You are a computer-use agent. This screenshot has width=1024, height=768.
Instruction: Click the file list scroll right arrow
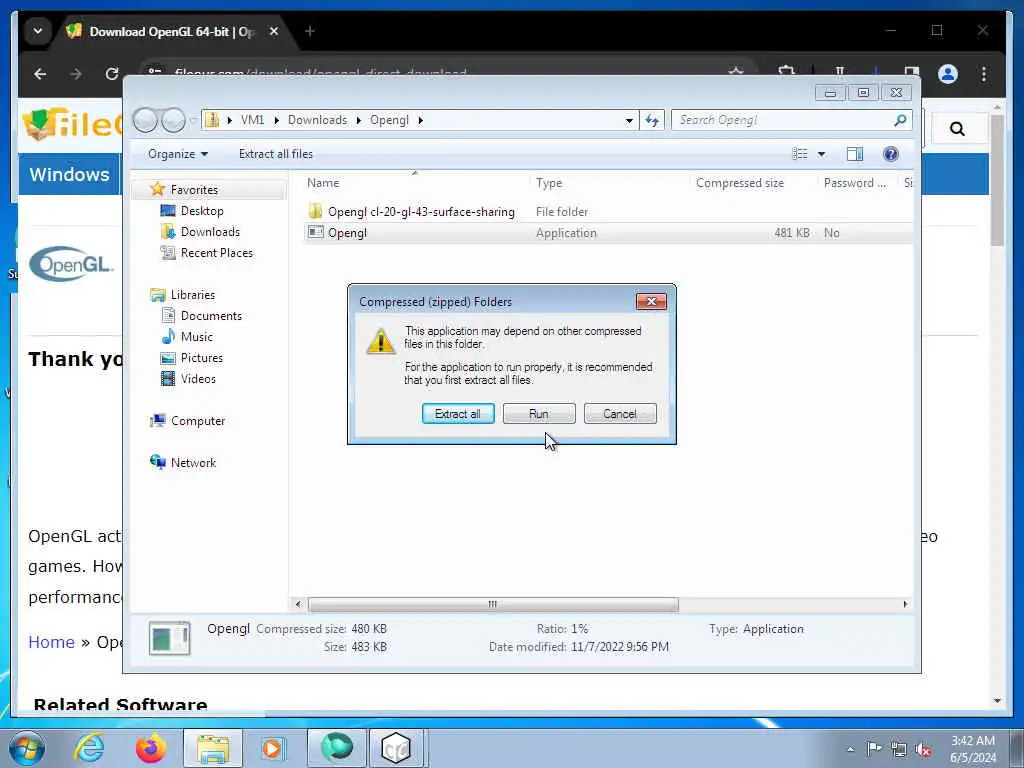[905, 605]
